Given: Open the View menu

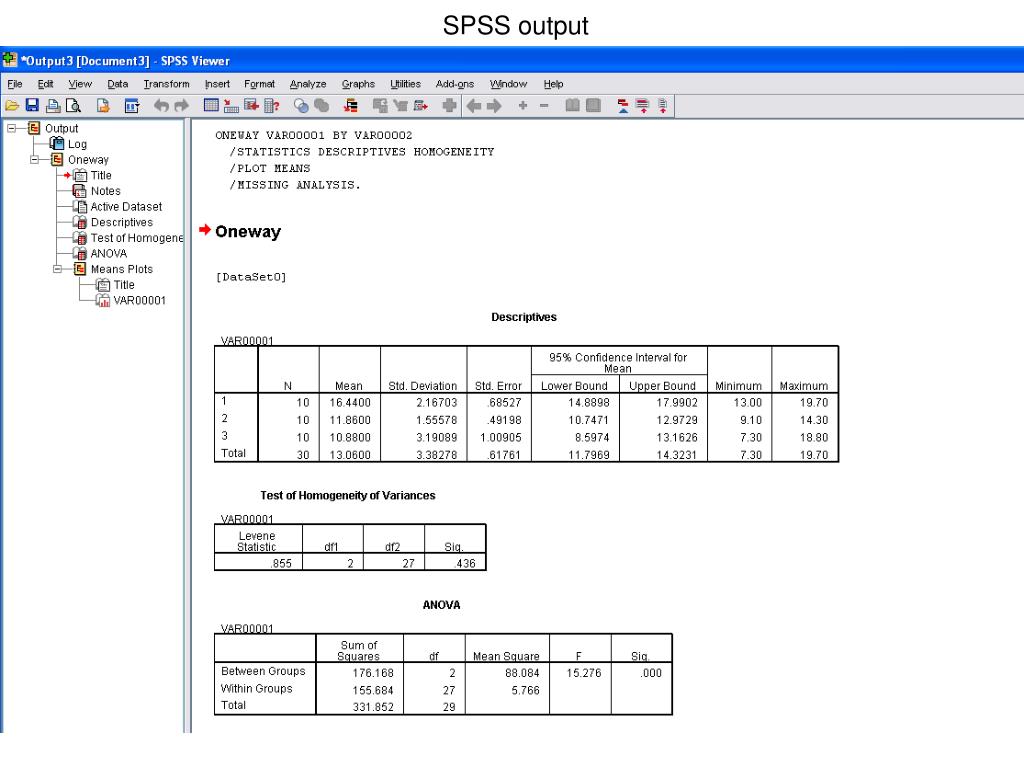Looking at the screenshot, I should point(80,84).
